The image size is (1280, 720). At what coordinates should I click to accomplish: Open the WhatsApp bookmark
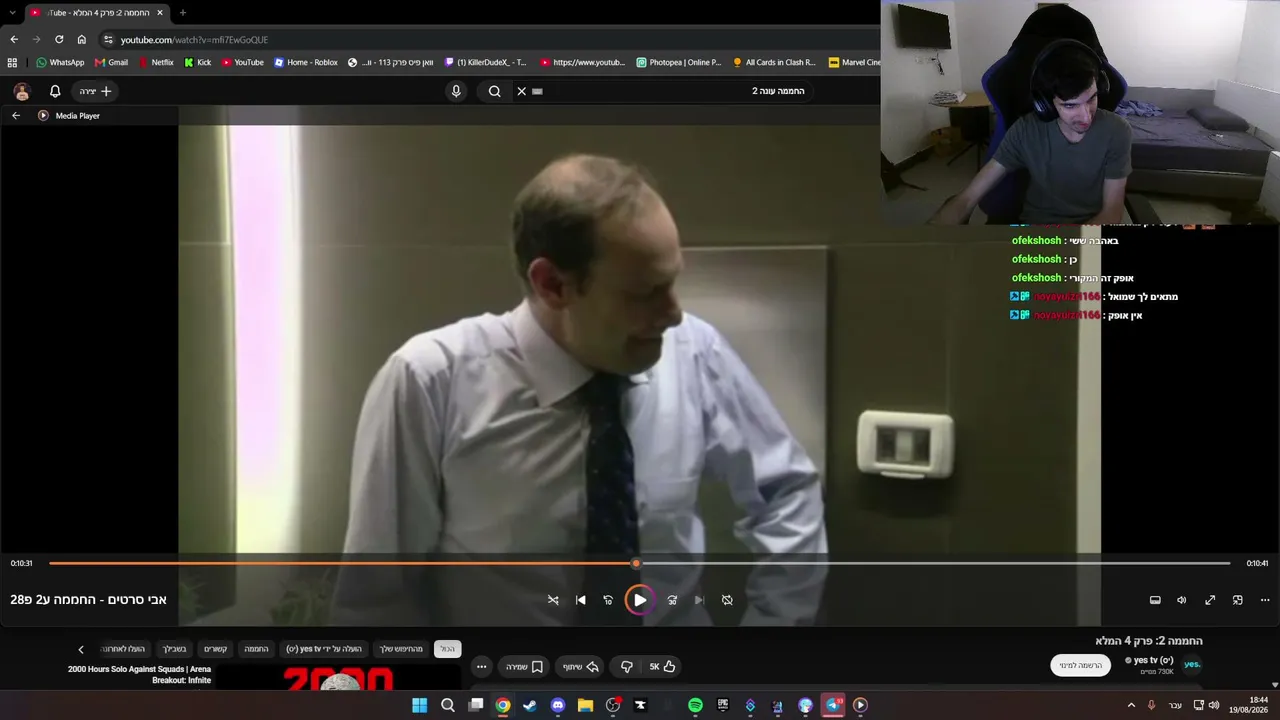point(60,62)
